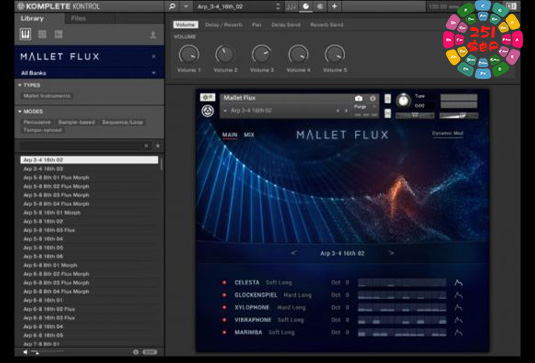Open Celesta Soft Long articulation selector
This screenshot has height=363, width=535.
pos(278,282)
